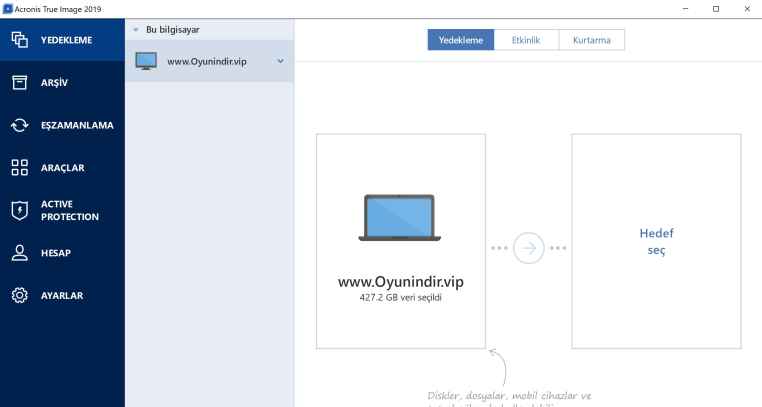Click Hedef seç to choose destination
The height and width of the screenshot is (407, 762).
(x=656, y=241)
